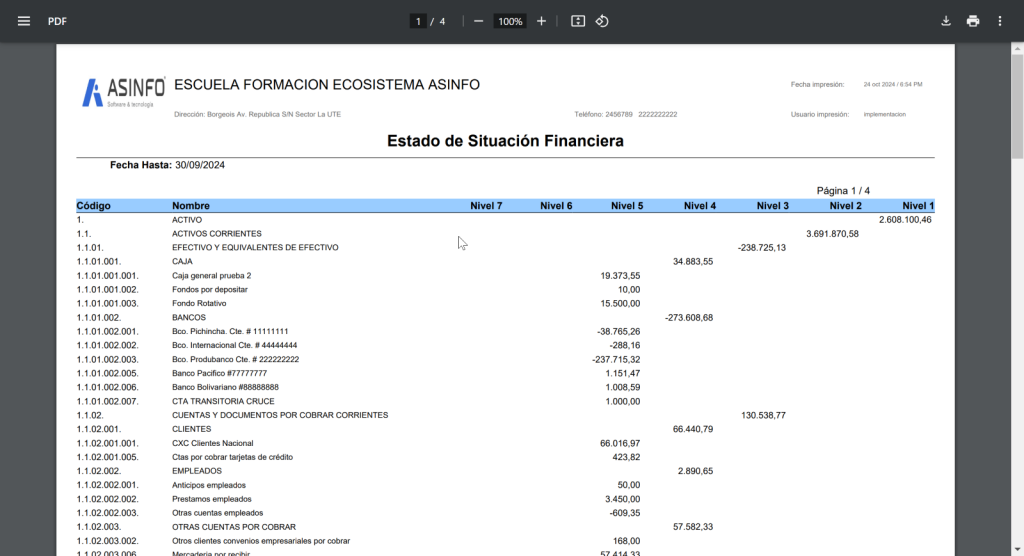1024x556 pixels.
Task: Click 'CXC Clientes Nacional' row
Action: point(212,444)
